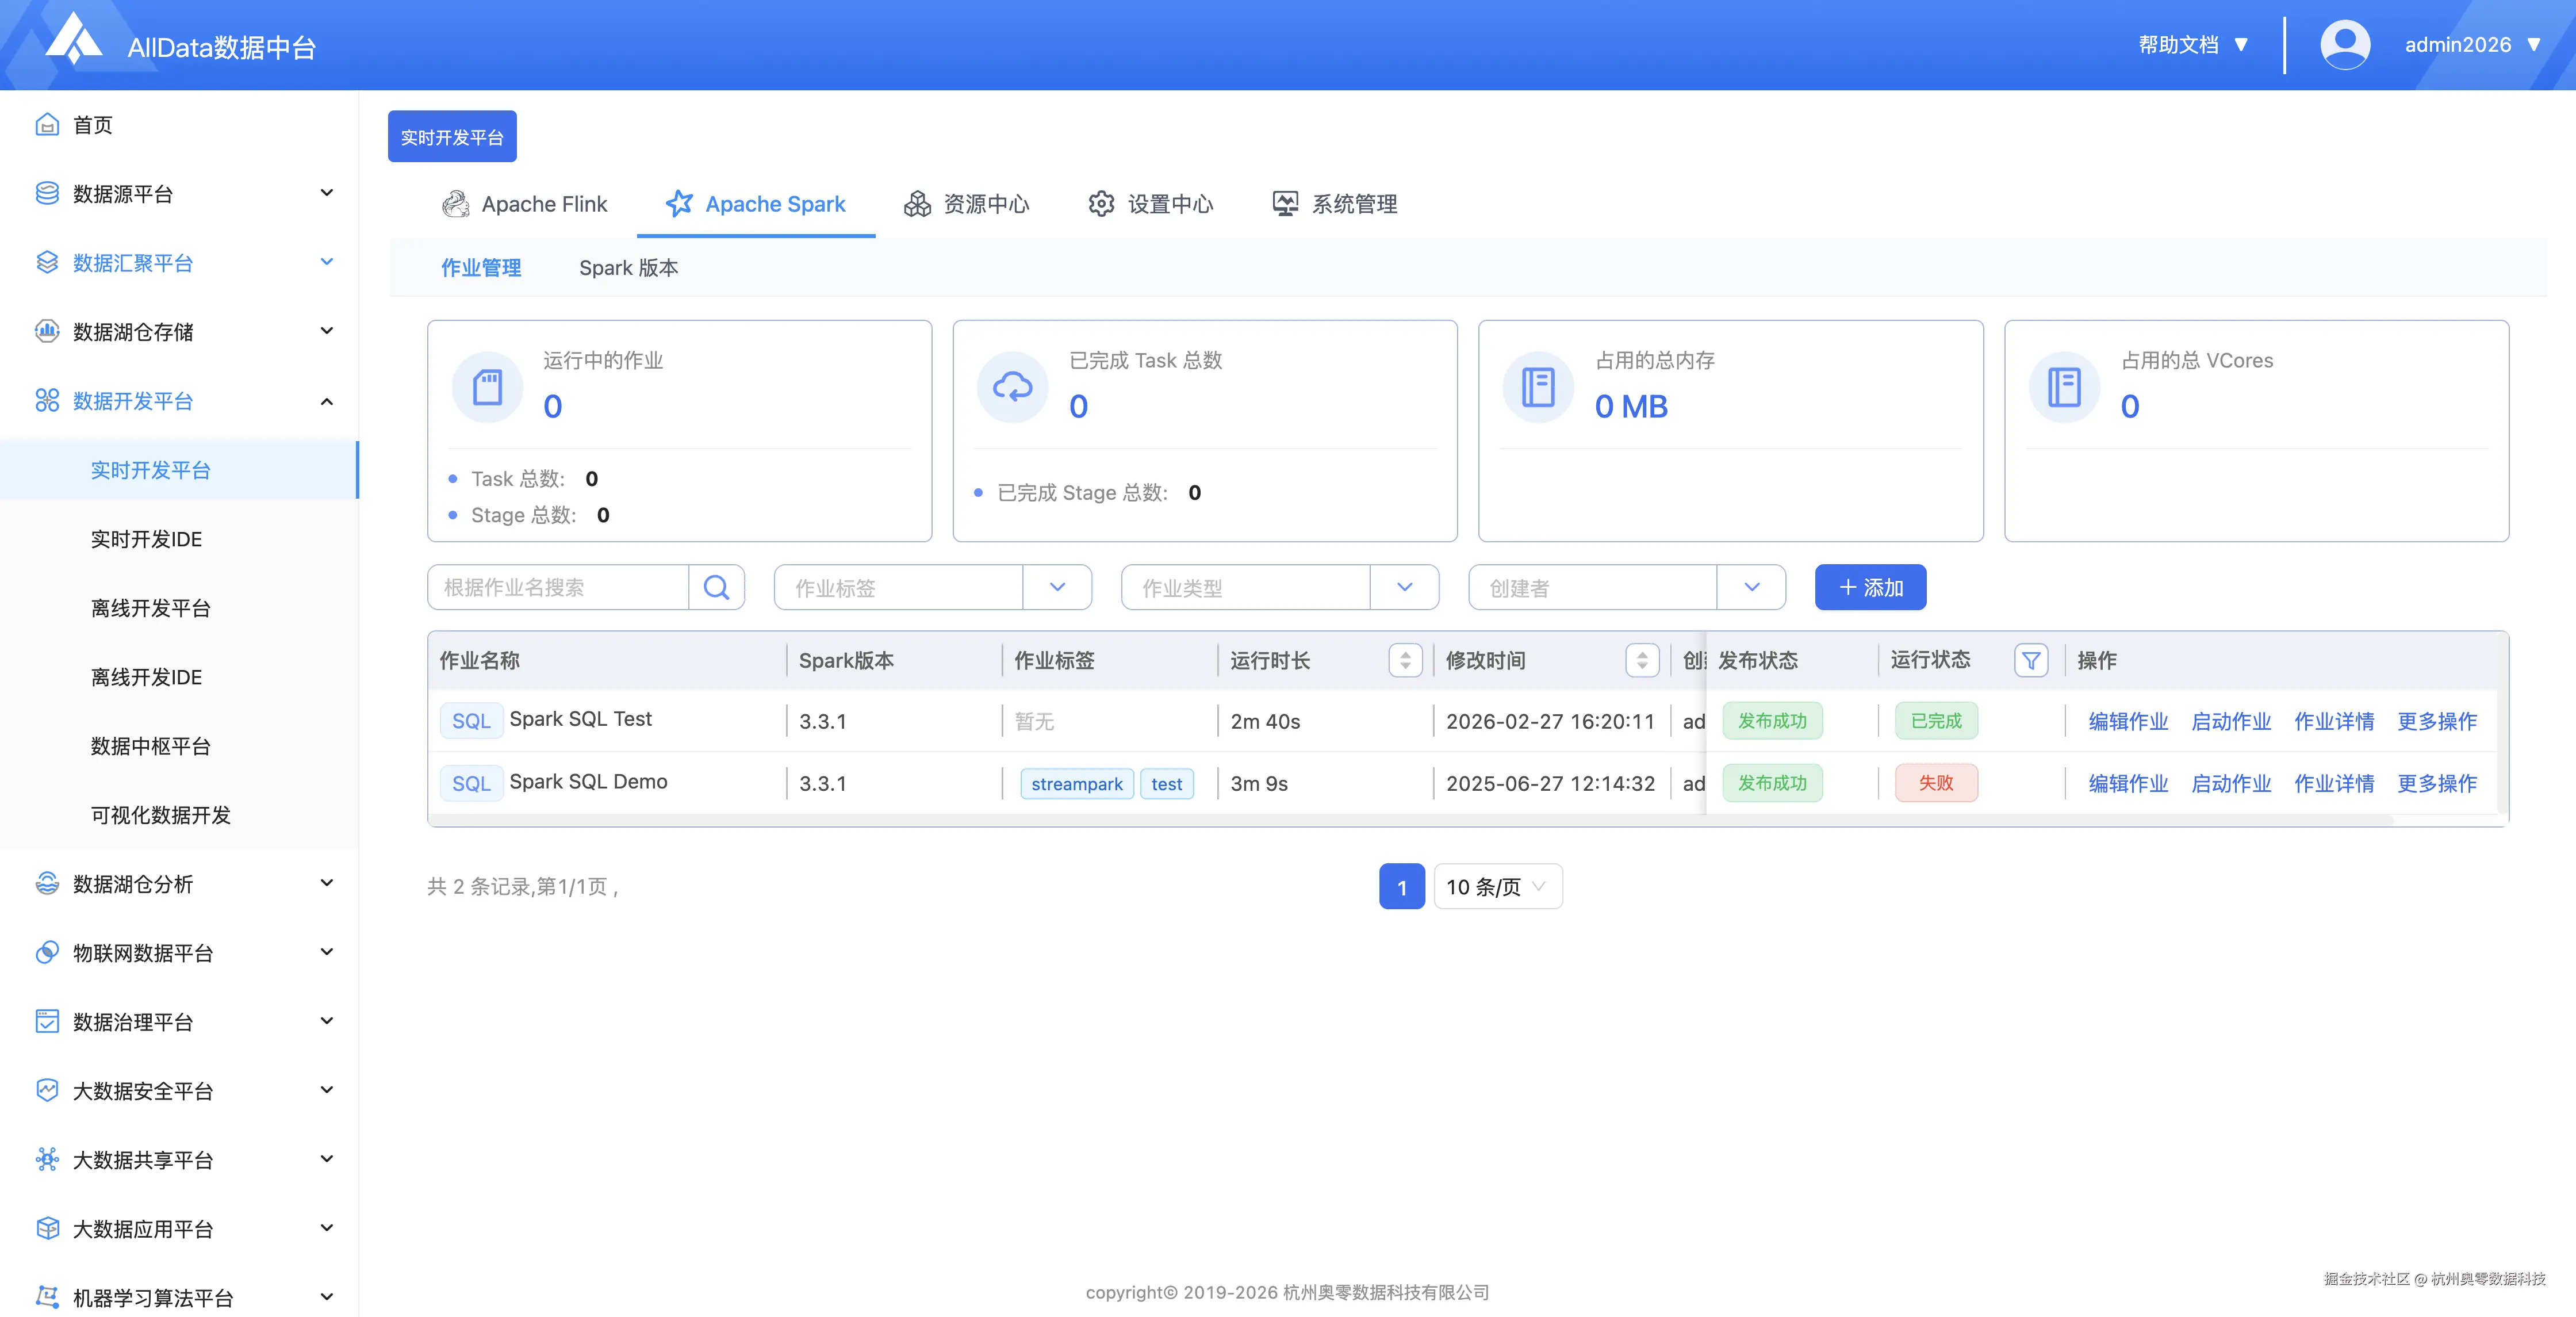Expand the 数据湖仓存储 menu chevron

pos(326,330)
